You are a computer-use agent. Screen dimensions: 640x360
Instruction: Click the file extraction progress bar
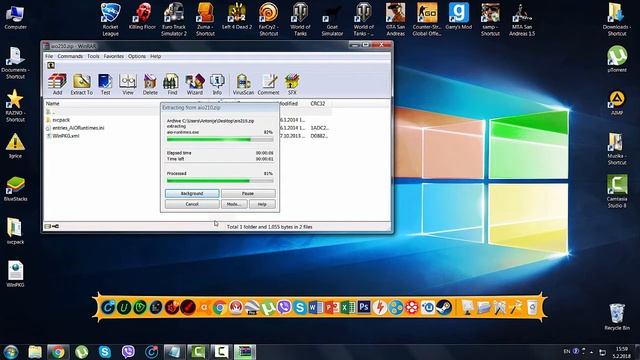220,140
